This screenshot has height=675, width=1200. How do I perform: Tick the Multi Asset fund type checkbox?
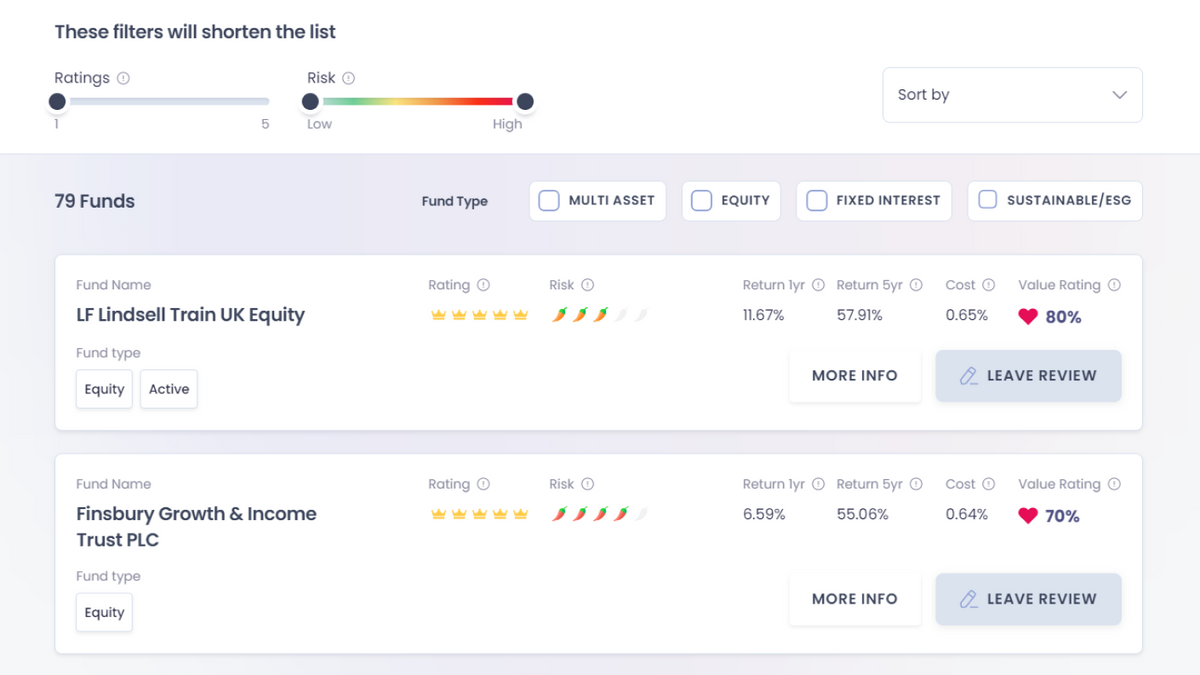549,200
